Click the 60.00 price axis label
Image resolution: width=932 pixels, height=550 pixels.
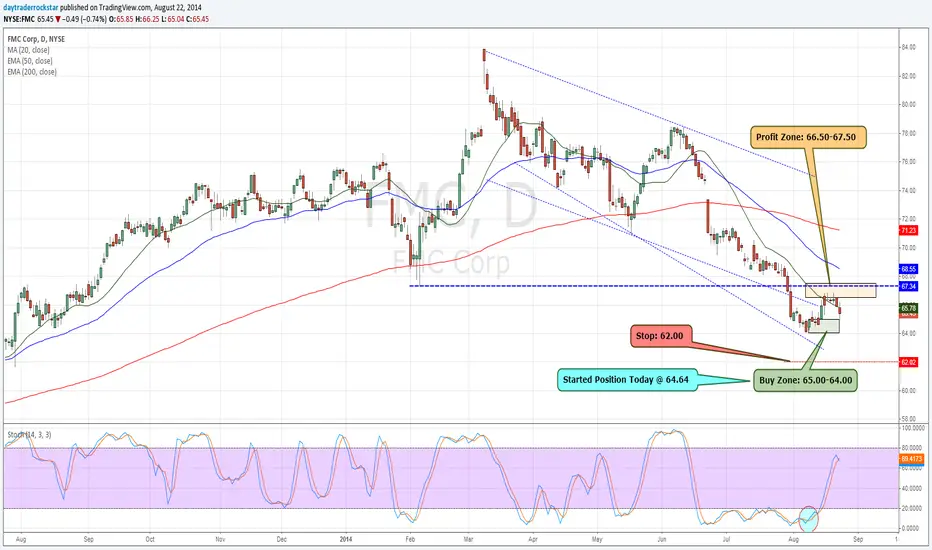[x=908, y=391]
